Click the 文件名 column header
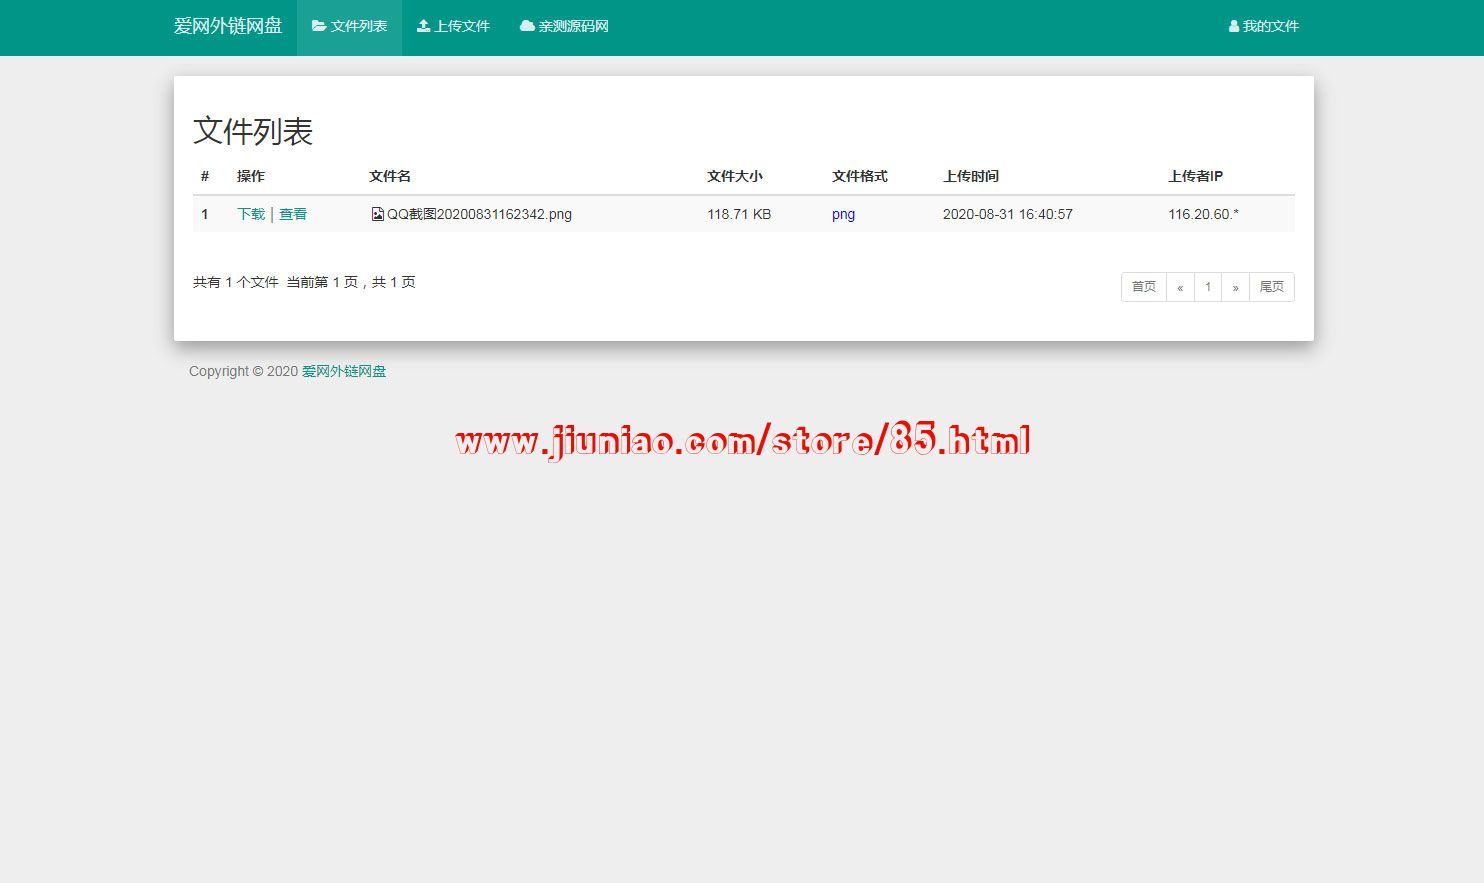1484x883 pixels. 390,176
